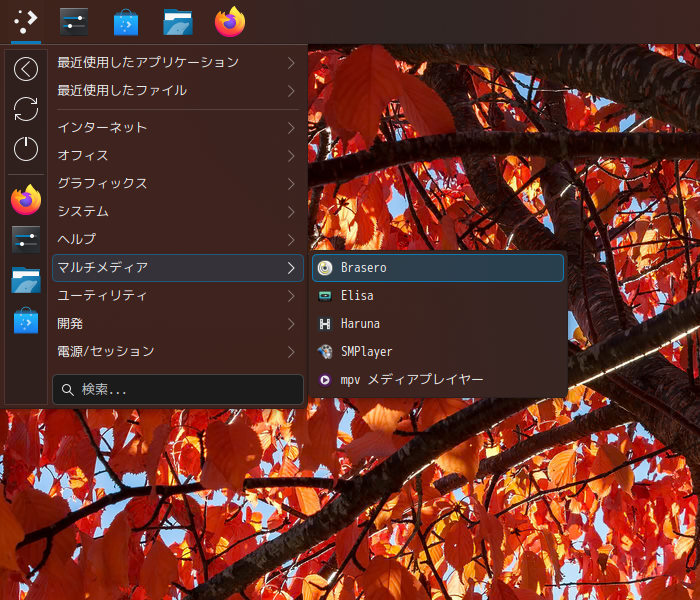Launch Haruna from the submenu

438,324
